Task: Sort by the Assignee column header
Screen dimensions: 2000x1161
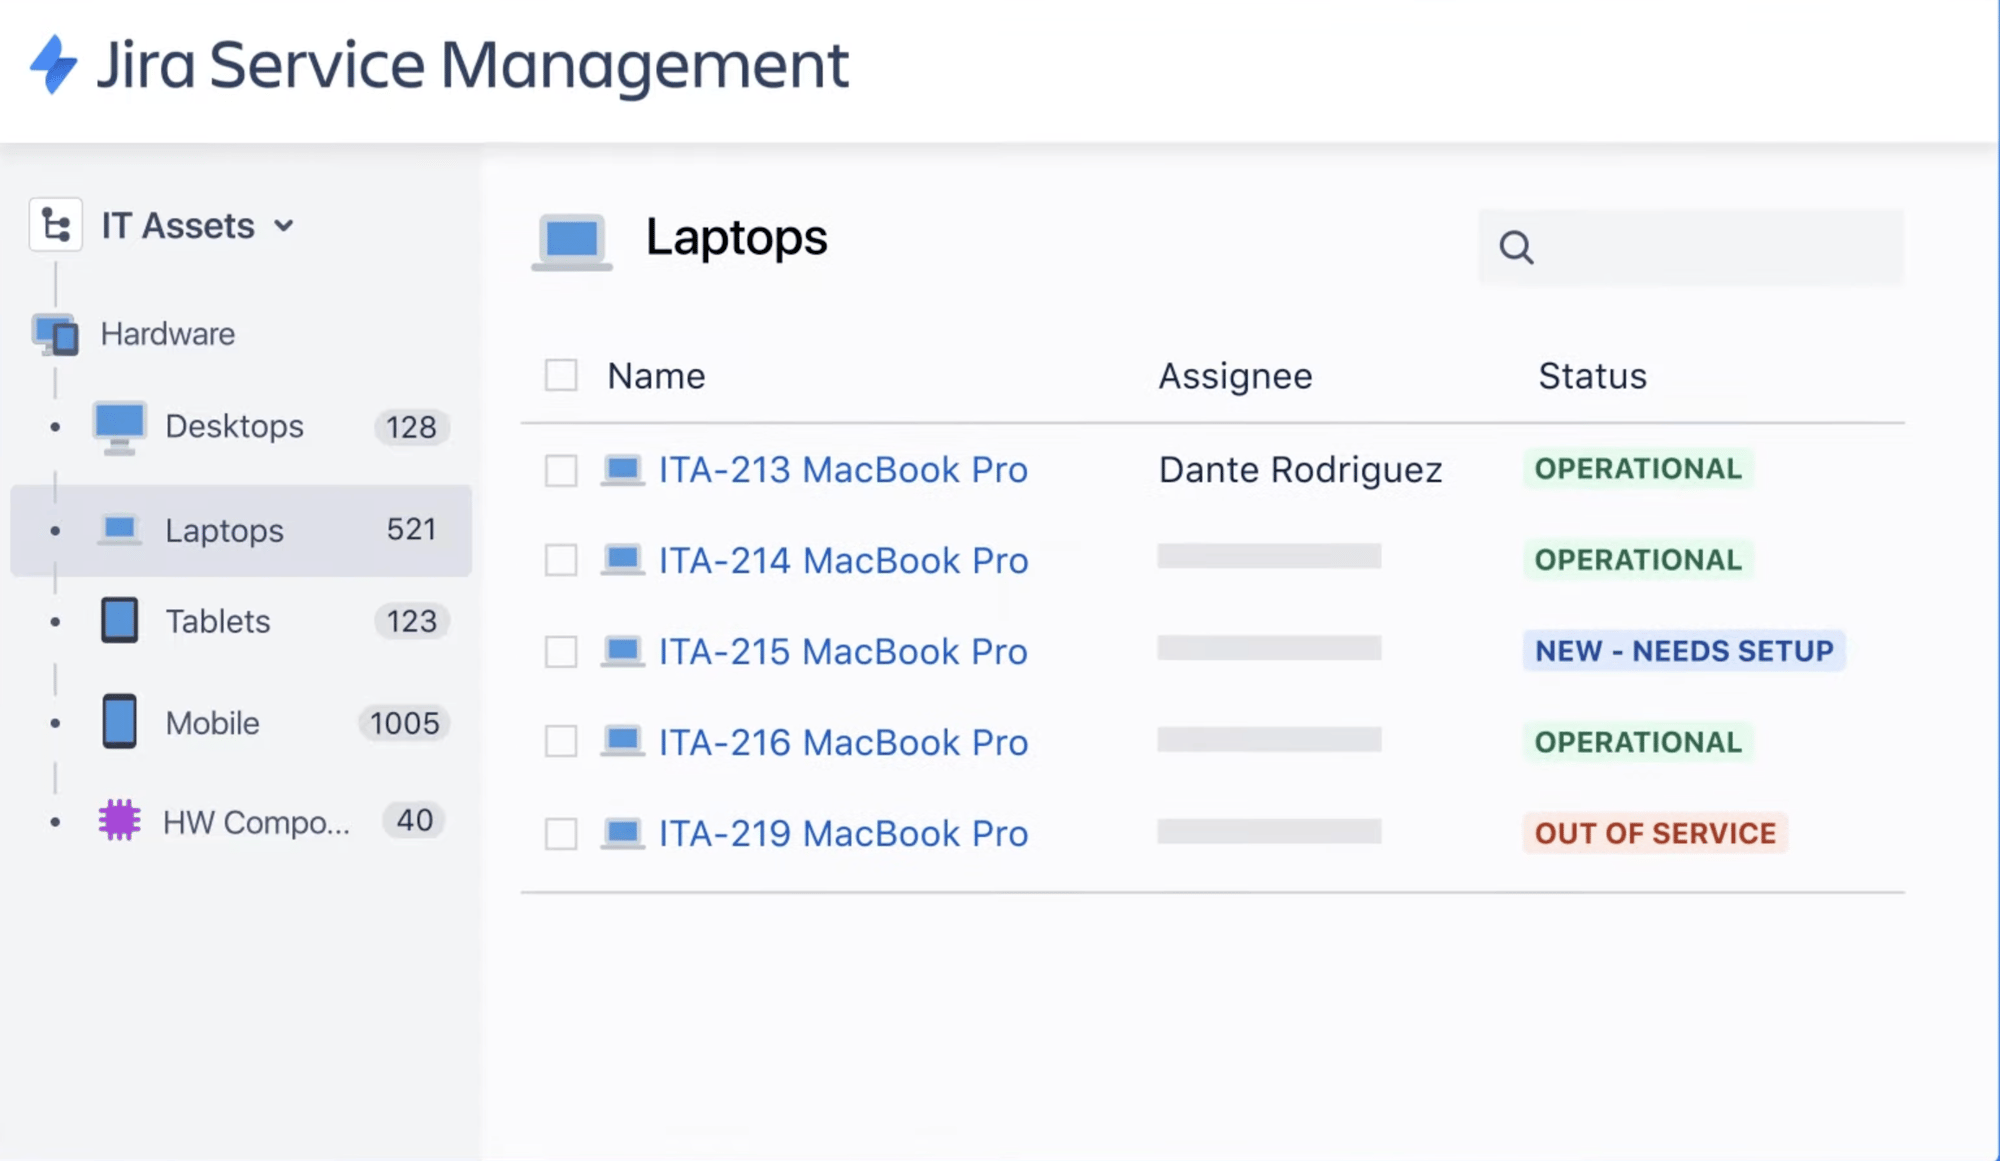Action: point(1235,376)
